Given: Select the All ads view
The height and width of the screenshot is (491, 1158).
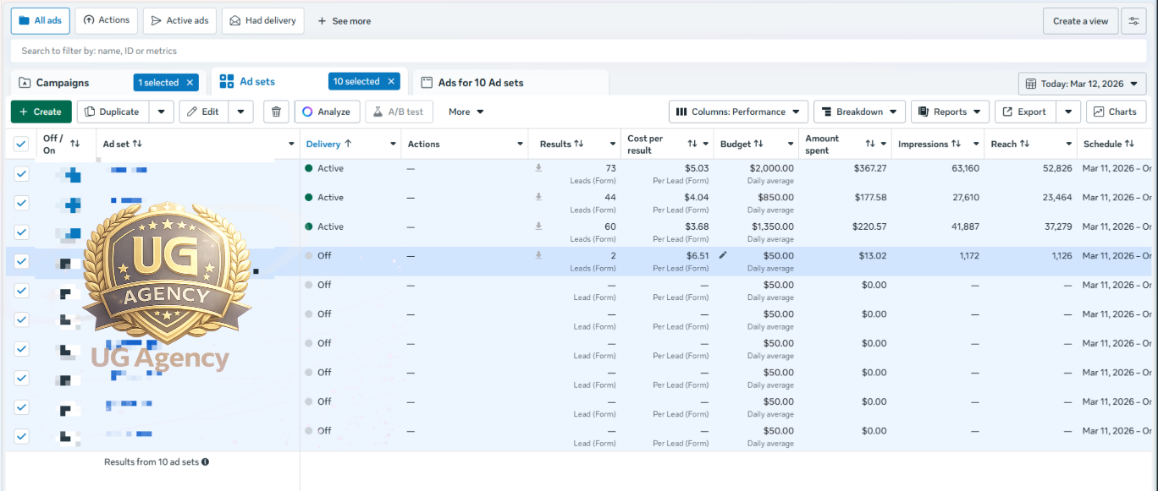Looking at the screenshot, I should 41,21.
